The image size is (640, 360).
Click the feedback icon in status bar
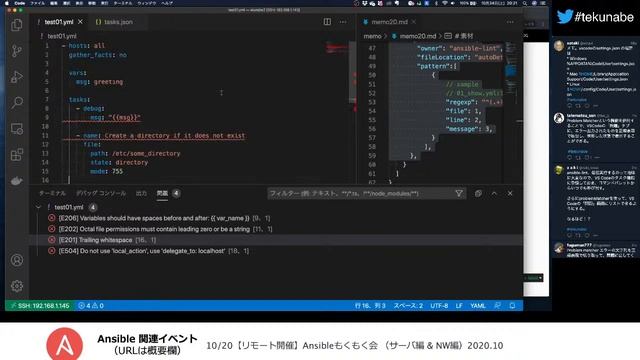[497, 305]
